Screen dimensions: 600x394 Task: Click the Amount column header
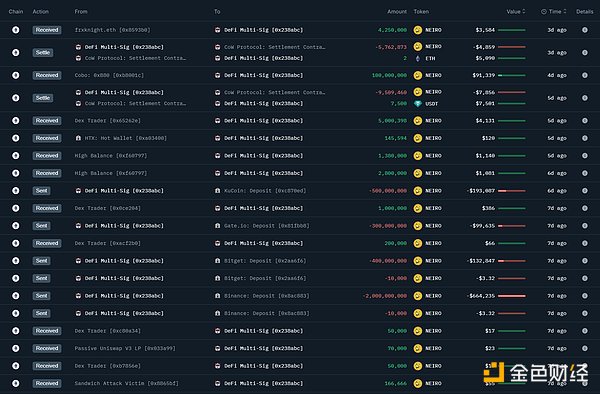click(x=397, y=11)
